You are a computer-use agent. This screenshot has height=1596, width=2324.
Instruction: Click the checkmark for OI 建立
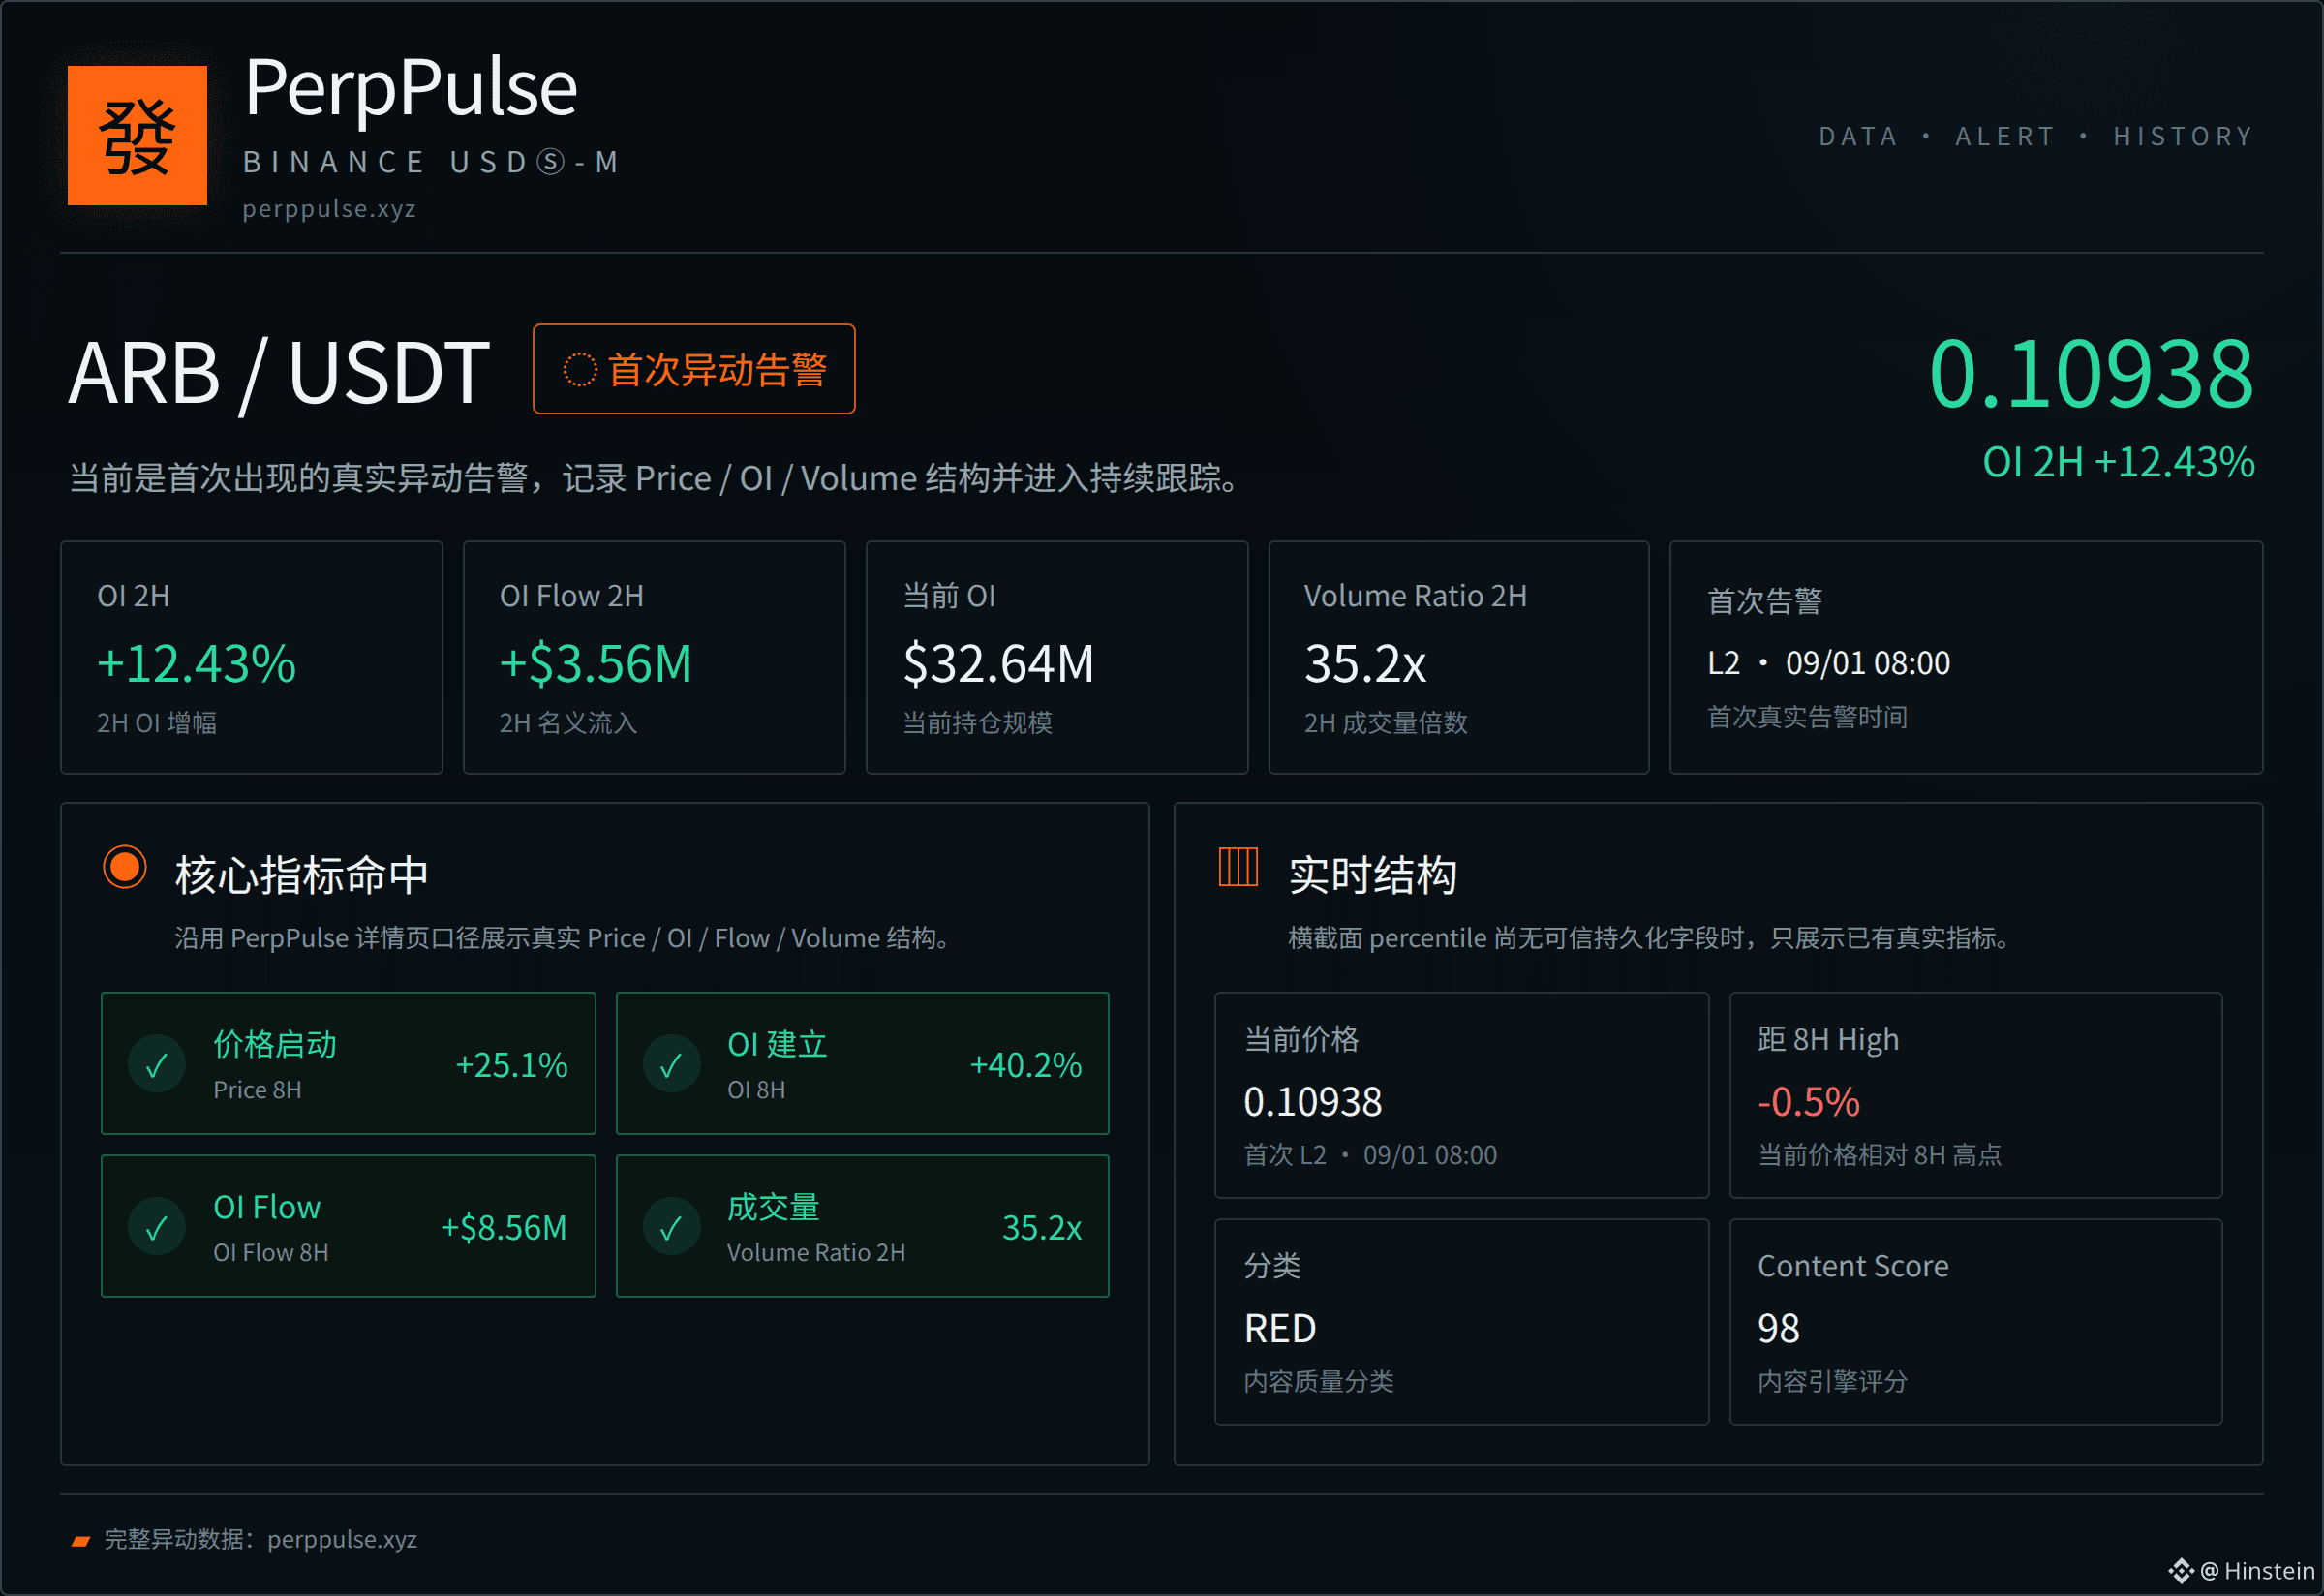(x=671, y=1064)
